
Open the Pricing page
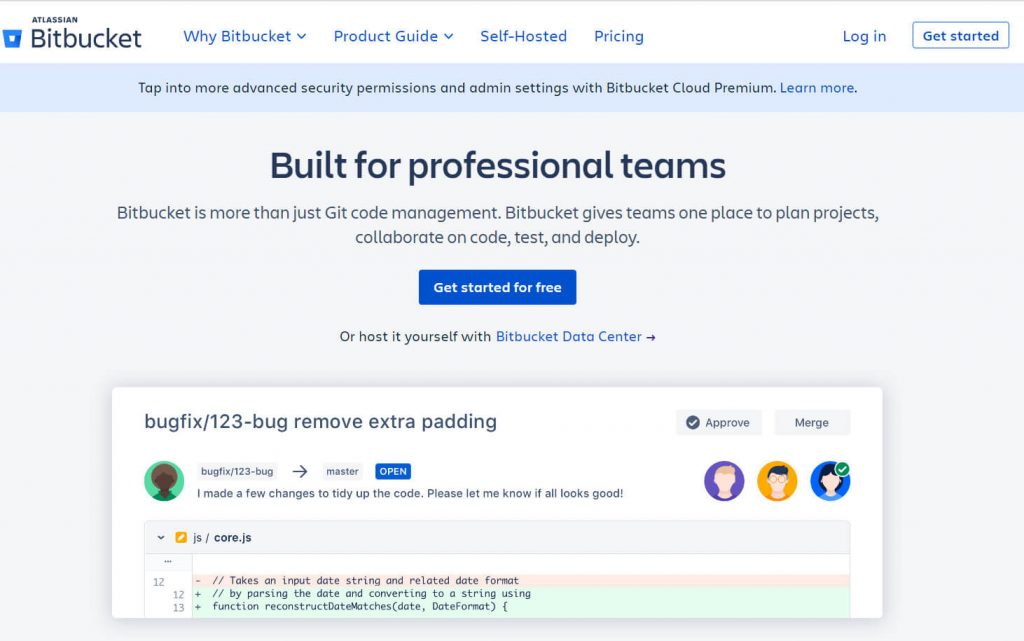[x=619, y=36]
